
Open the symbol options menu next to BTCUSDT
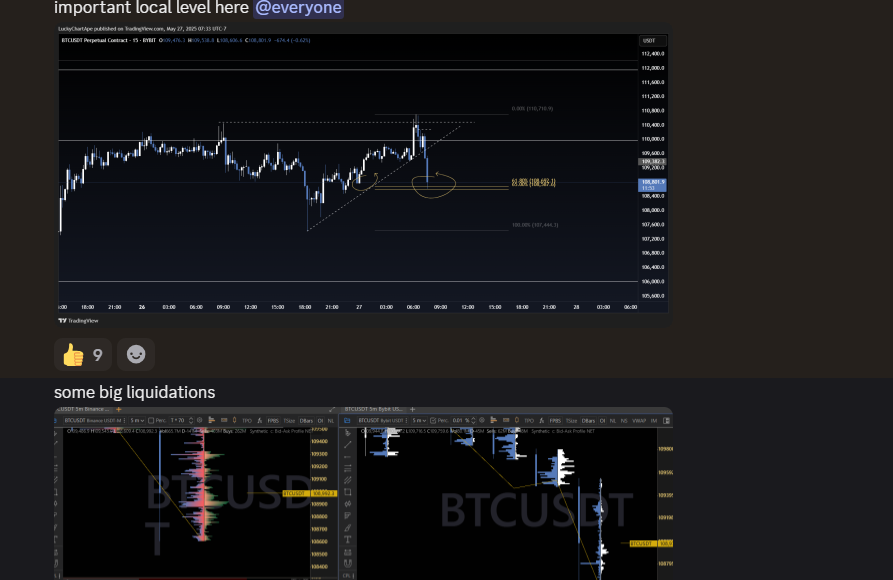tap(125, 421)
